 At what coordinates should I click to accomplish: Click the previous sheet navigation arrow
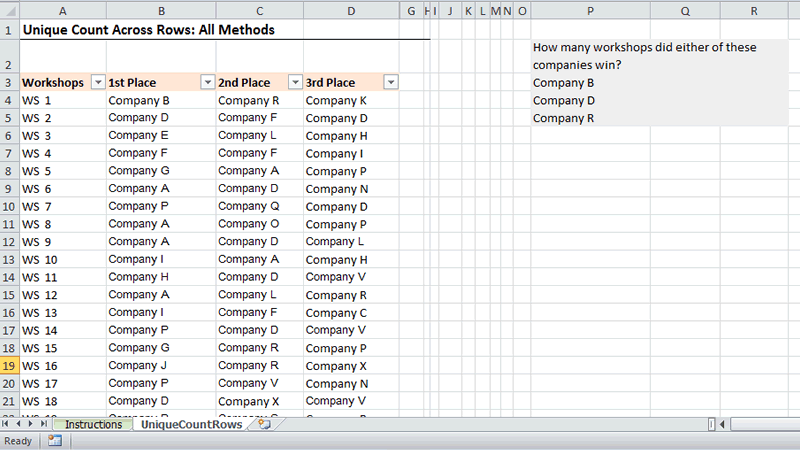pos(19,425)
